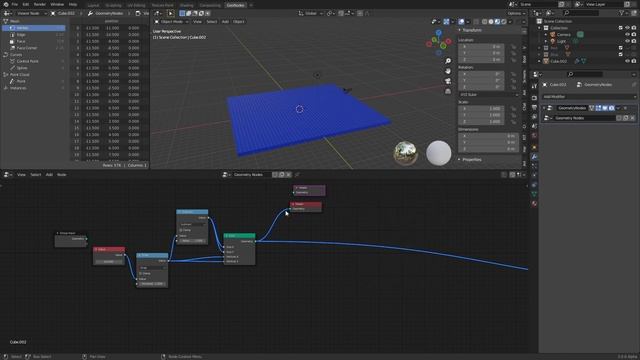Open the XYZ Euler rotation mode dropdown
The width and height of the screenshot is (640, 360).
tap(488, 94)
